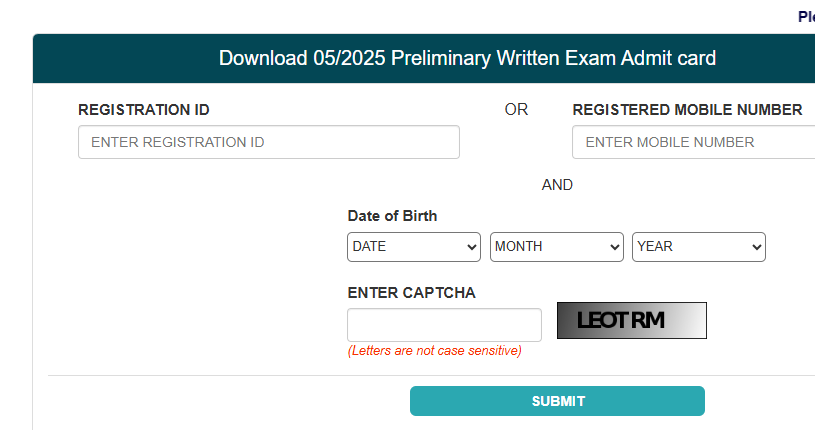Screen dimensions: 815x430
Task: Open the DATE dropdown
Action: [414, 246]
